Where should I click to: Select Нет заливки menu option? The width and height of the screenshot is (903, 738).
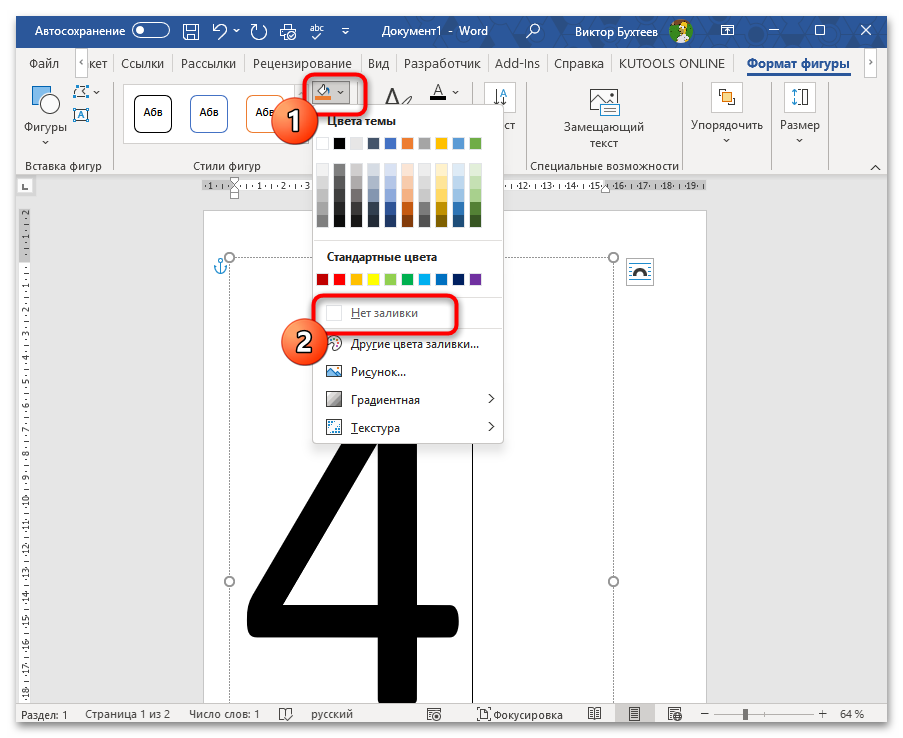point(384,313)
